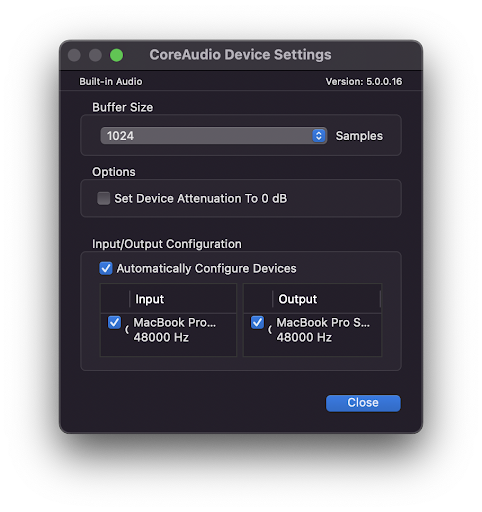Viewport: 482px width, 512px height.
Task: Click the Output column header
Action: 298,299
